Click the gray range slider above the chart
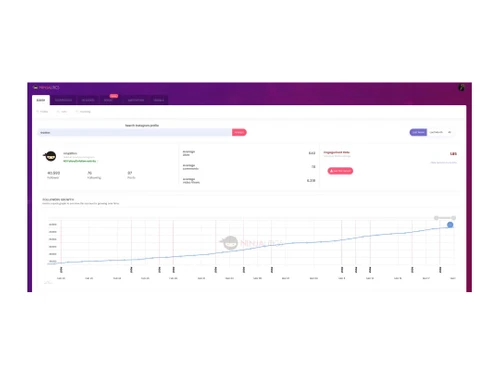This screenshot has height=375, width=500. pos(445,218)
